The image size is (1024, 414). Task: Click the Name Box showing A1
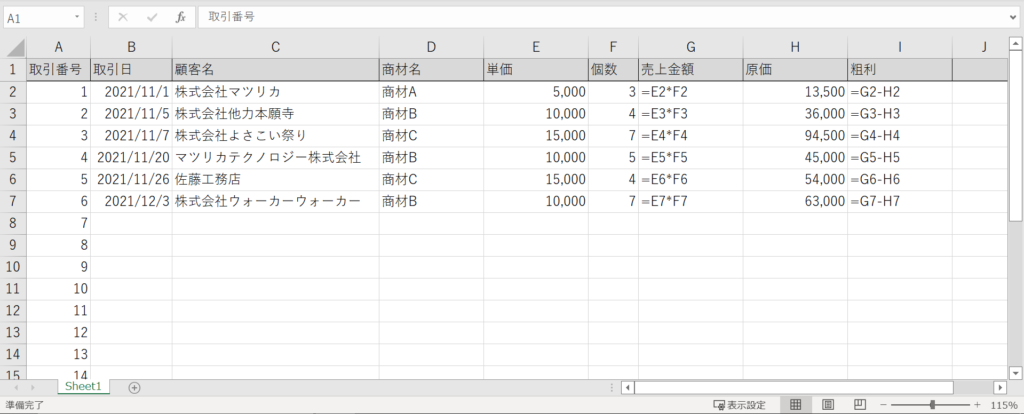pyautogui.click(x=39, y=18)
